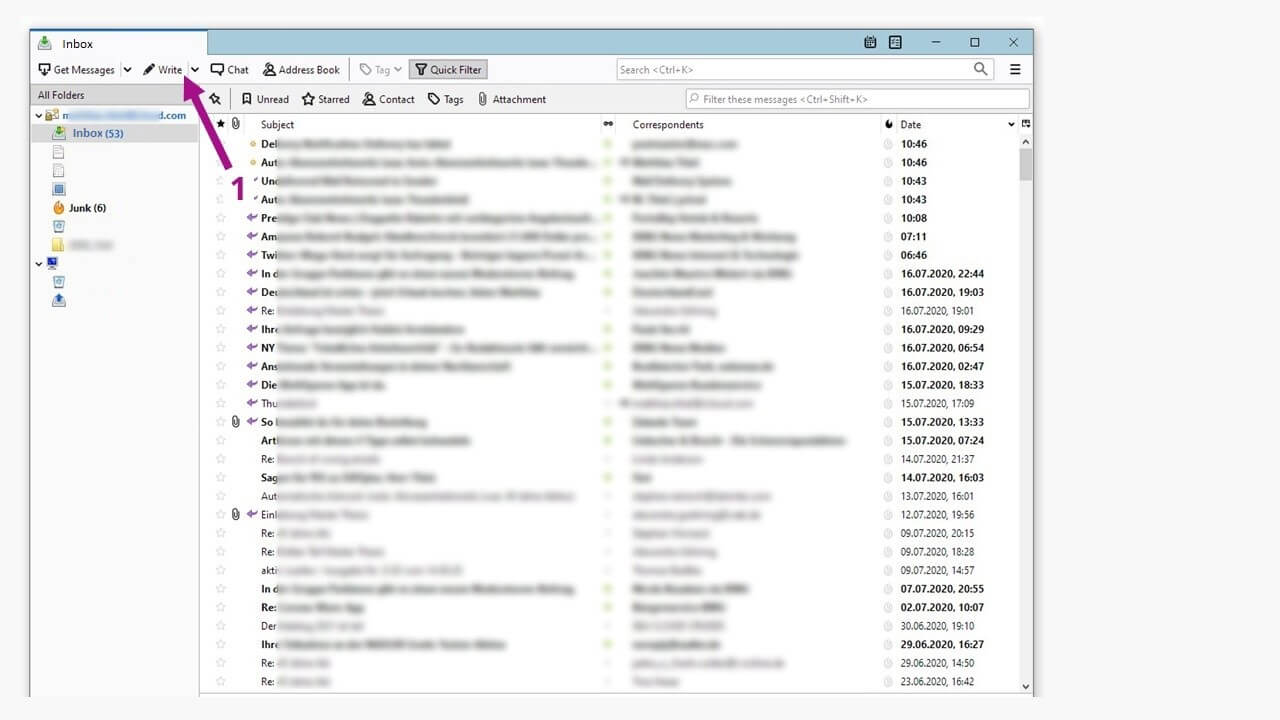The image size is (1280, 720).
Task: Click the pin icon to keep filters applied
Action: (215, 99)
